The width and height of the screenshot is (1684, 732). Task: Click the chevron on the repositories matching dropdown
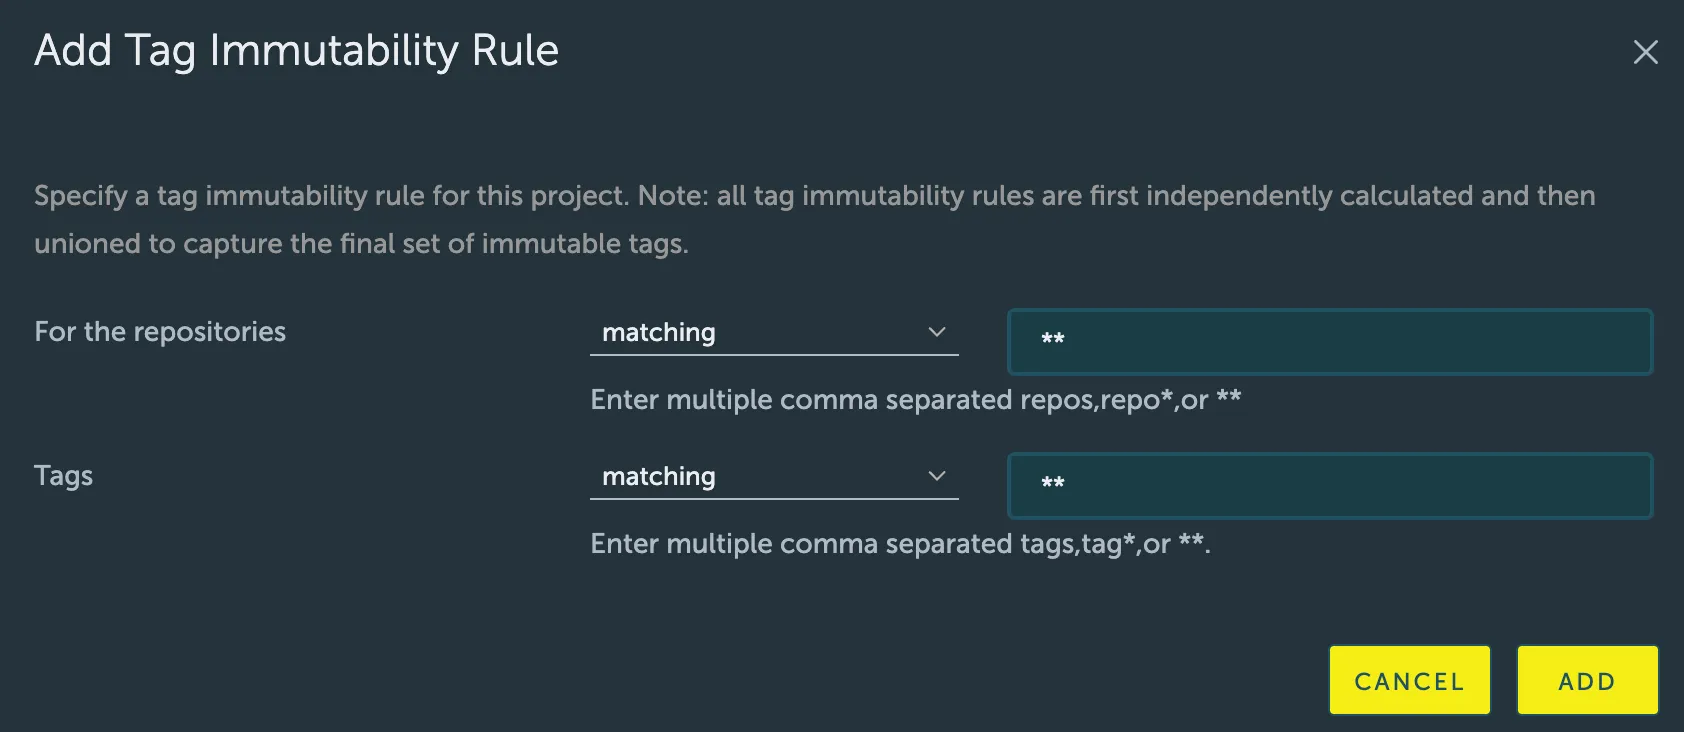937,332
